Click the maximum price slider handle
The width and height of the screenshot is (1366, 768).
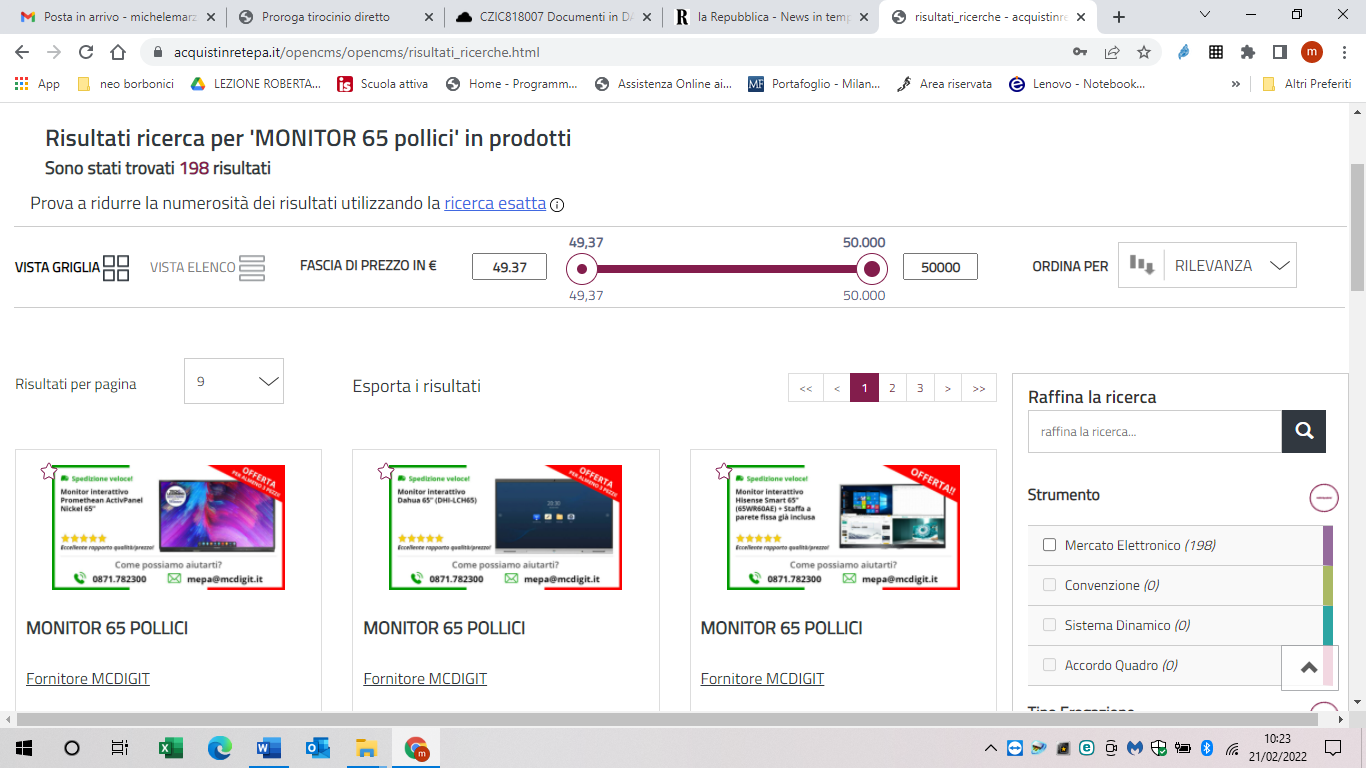872,268
